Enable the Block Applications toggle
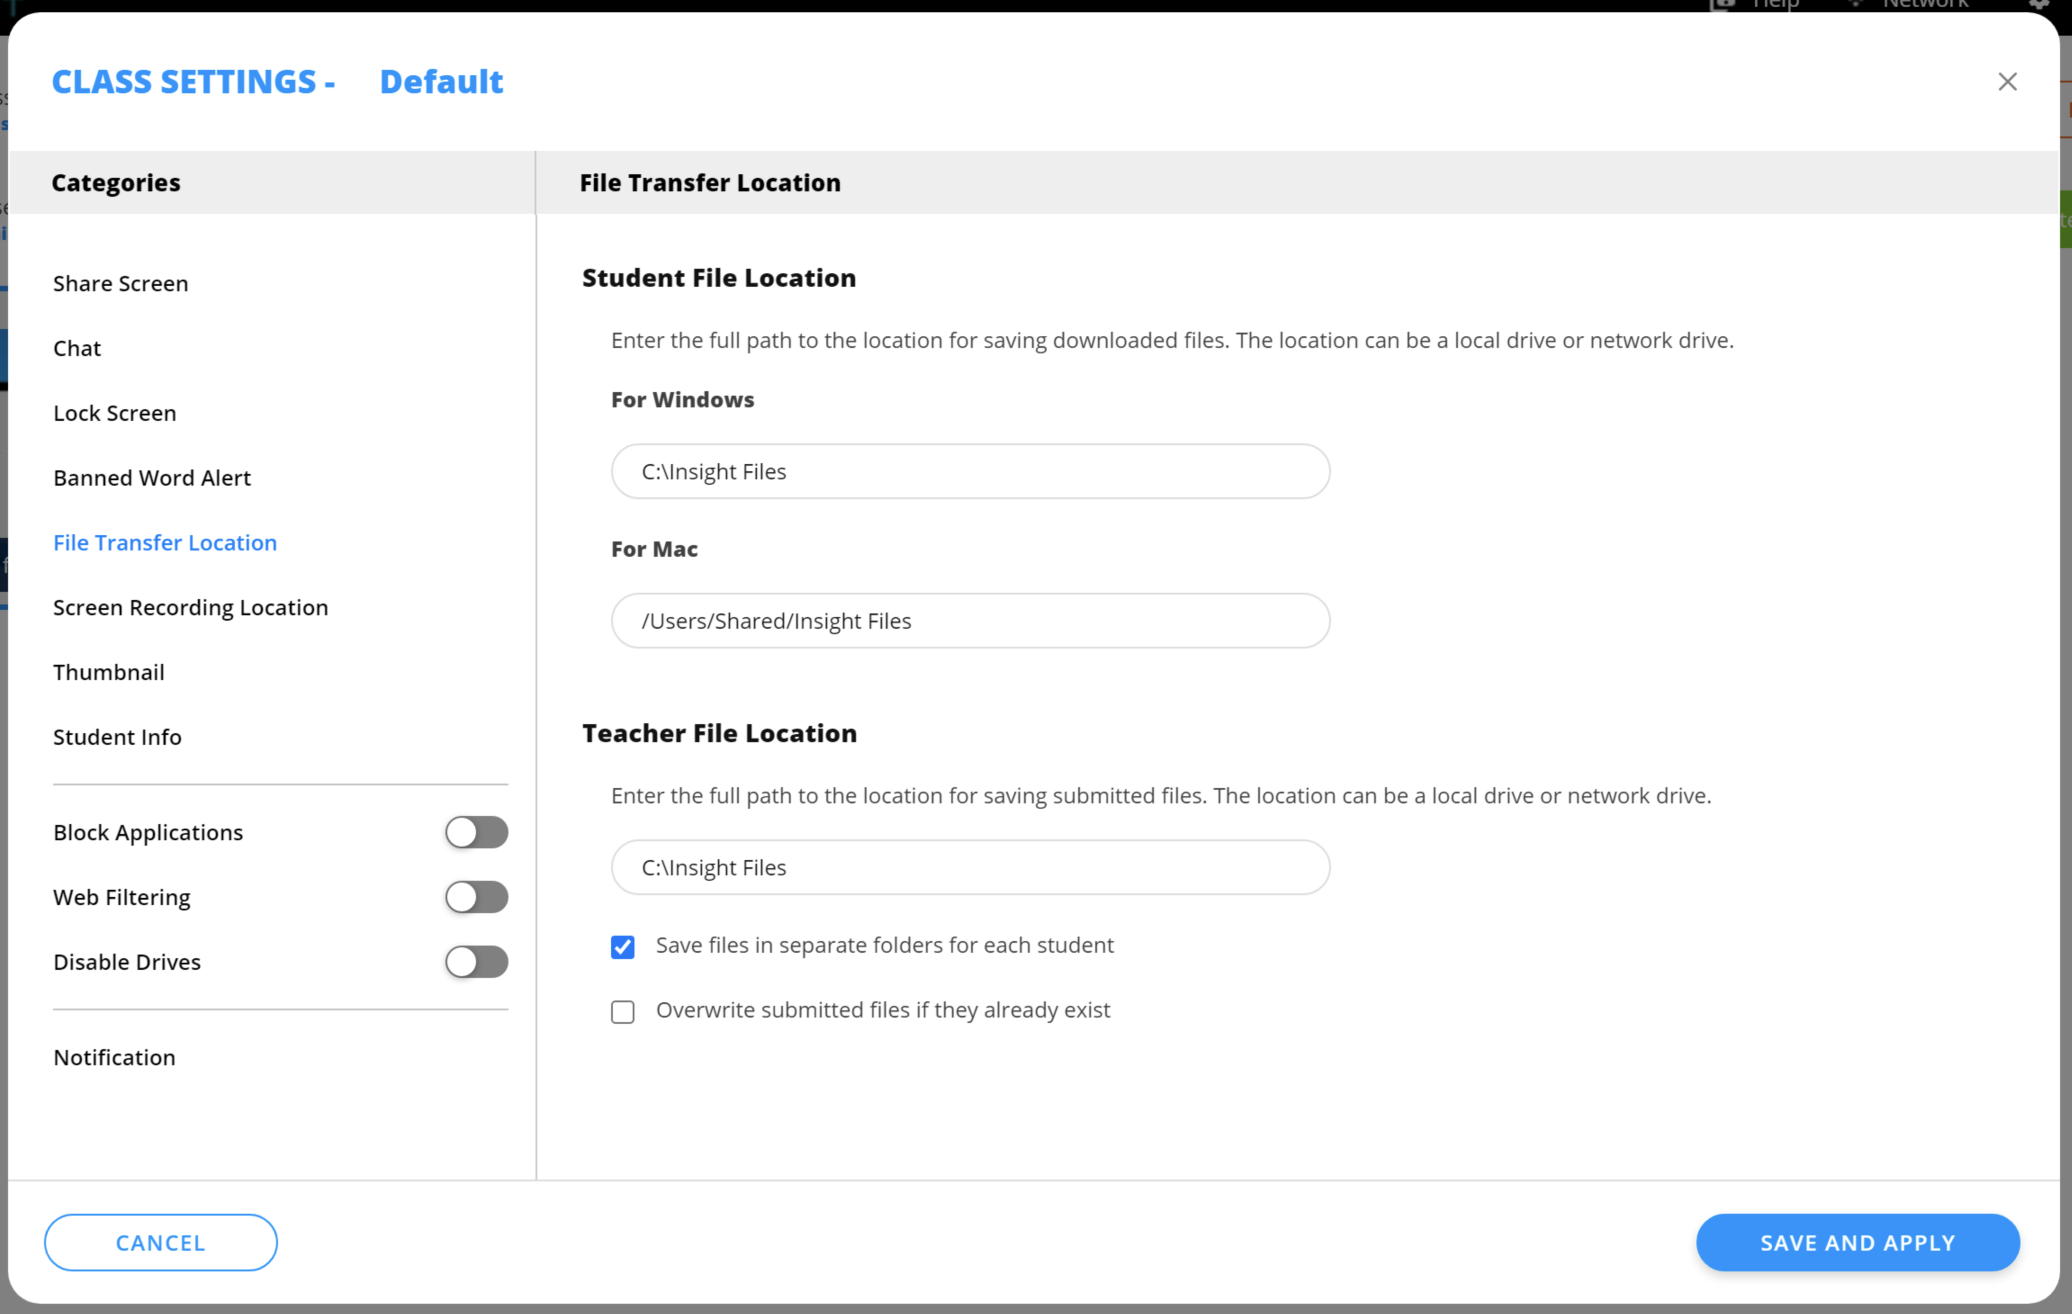Screen dimensions: 2072x1314 coord(476,832)
